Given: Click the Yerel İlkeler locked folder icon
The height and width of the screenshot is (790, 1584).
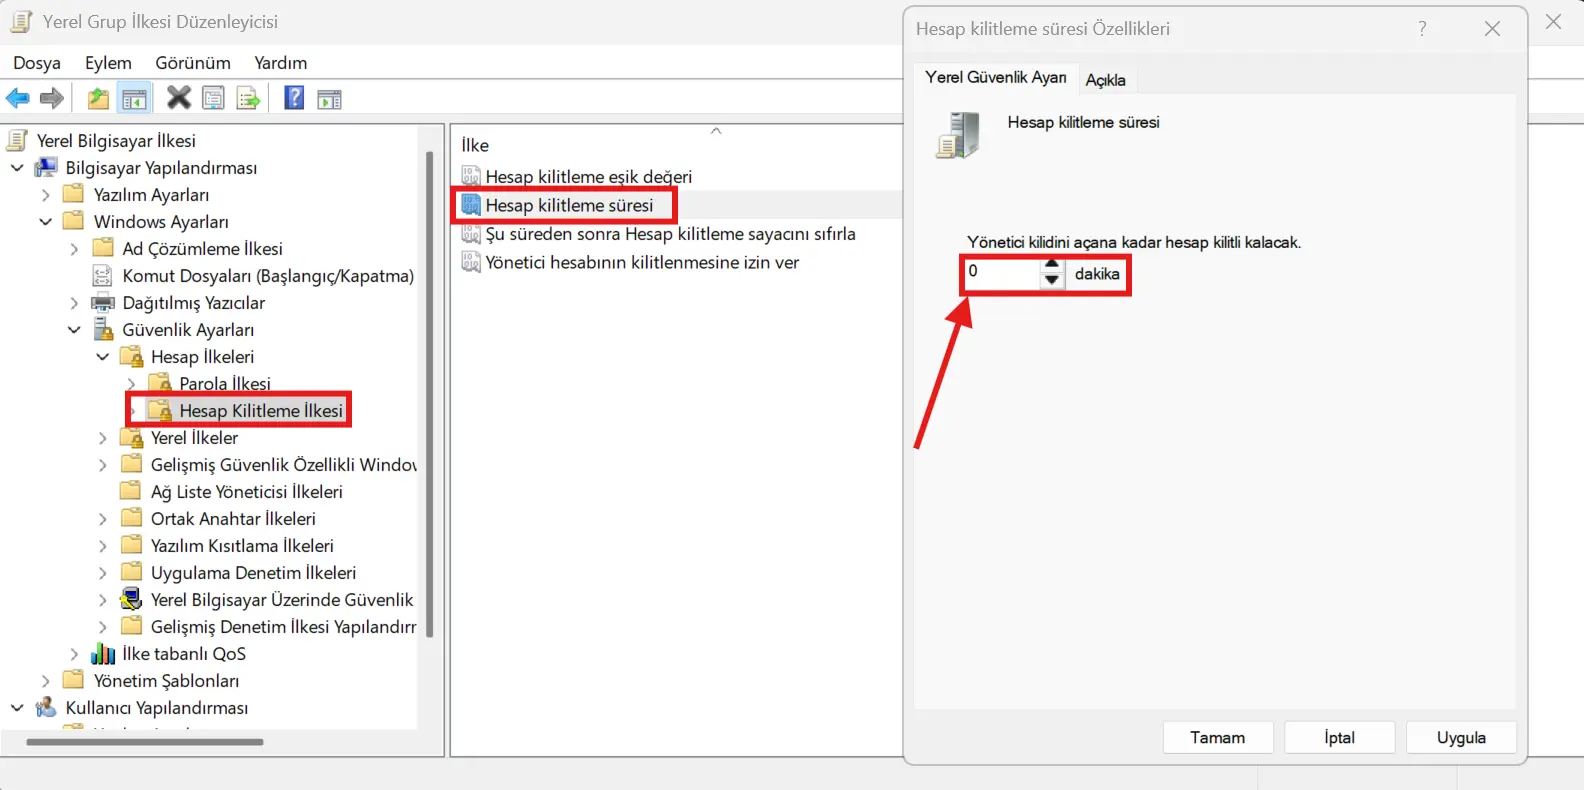Looking at the screenshot, I should coord(131,437).
